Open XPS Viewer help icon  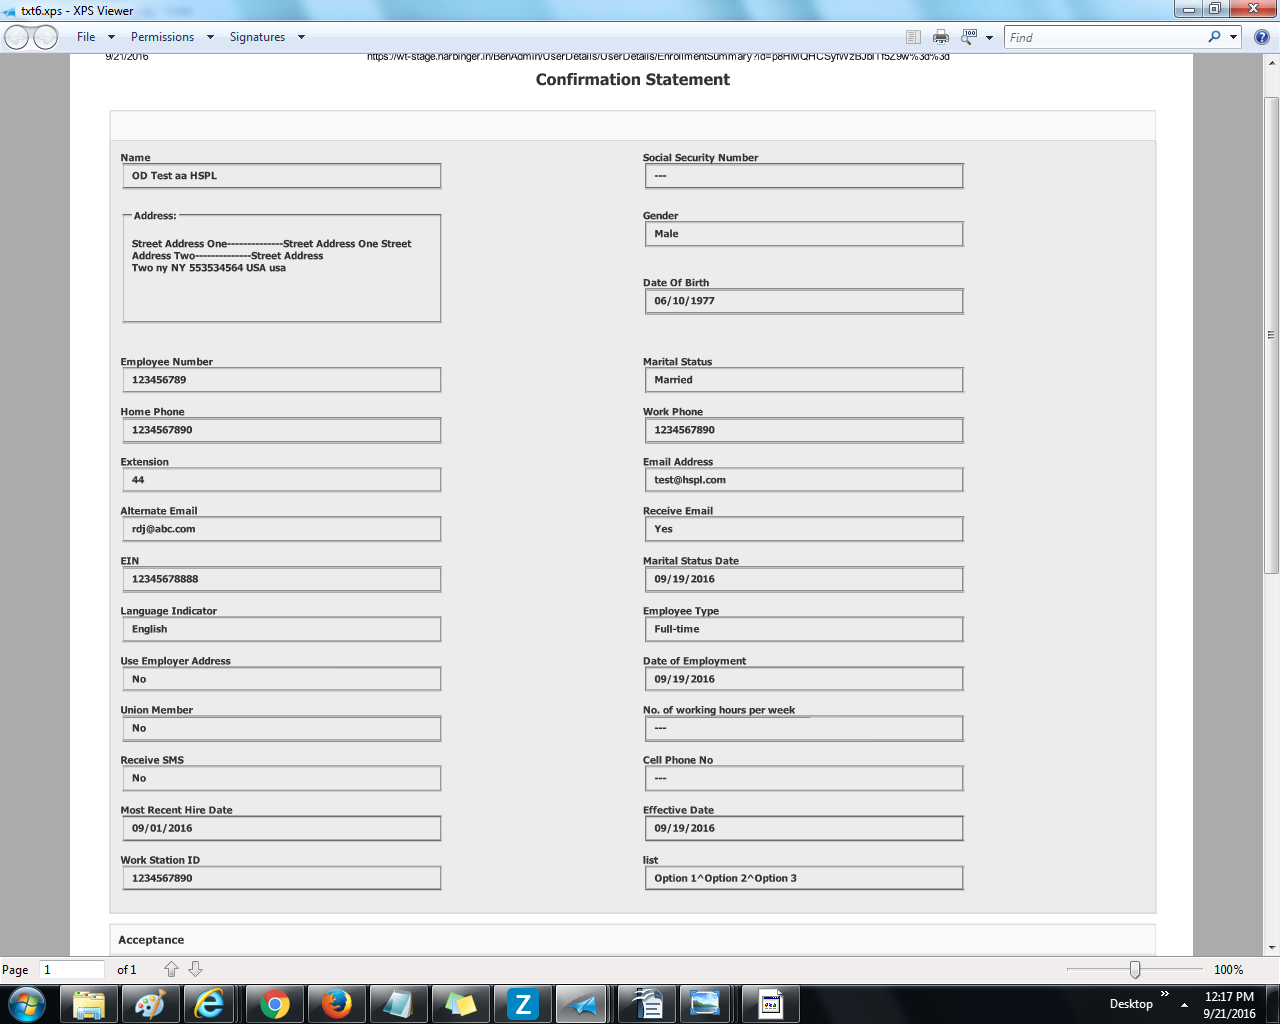coord(1262,37)
